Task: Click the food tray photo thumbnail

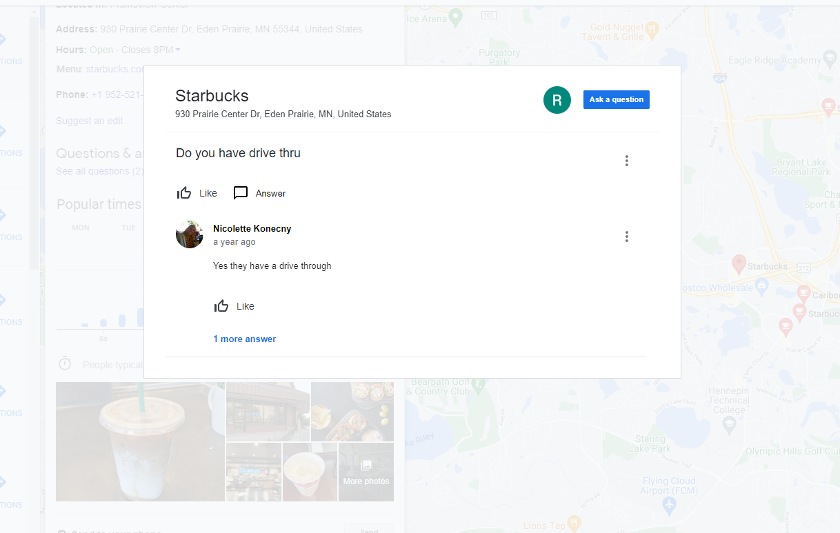Action: coord(352,411)
